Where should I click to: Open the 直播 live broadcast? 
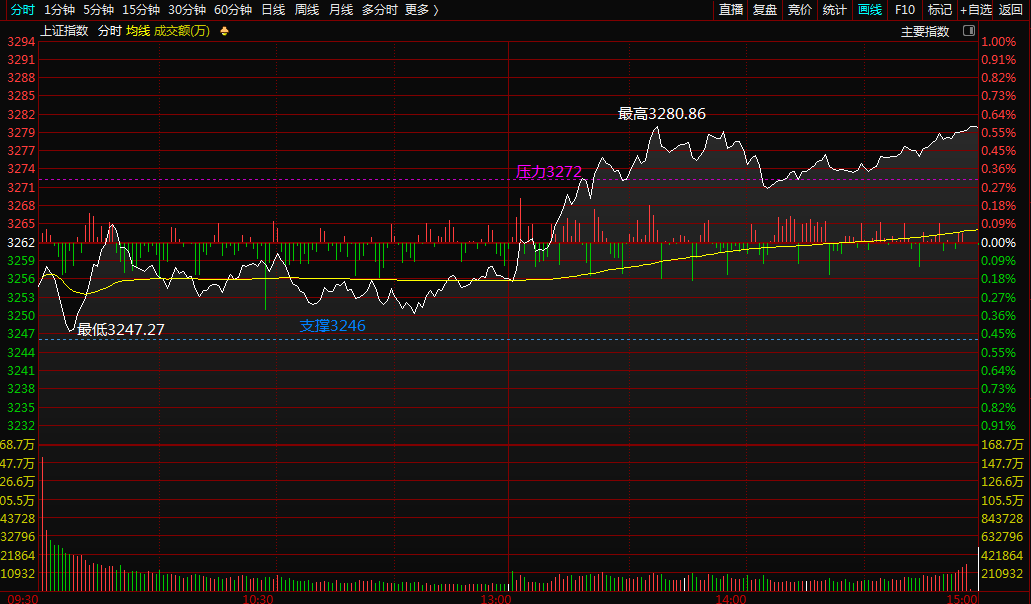[731, 10]
